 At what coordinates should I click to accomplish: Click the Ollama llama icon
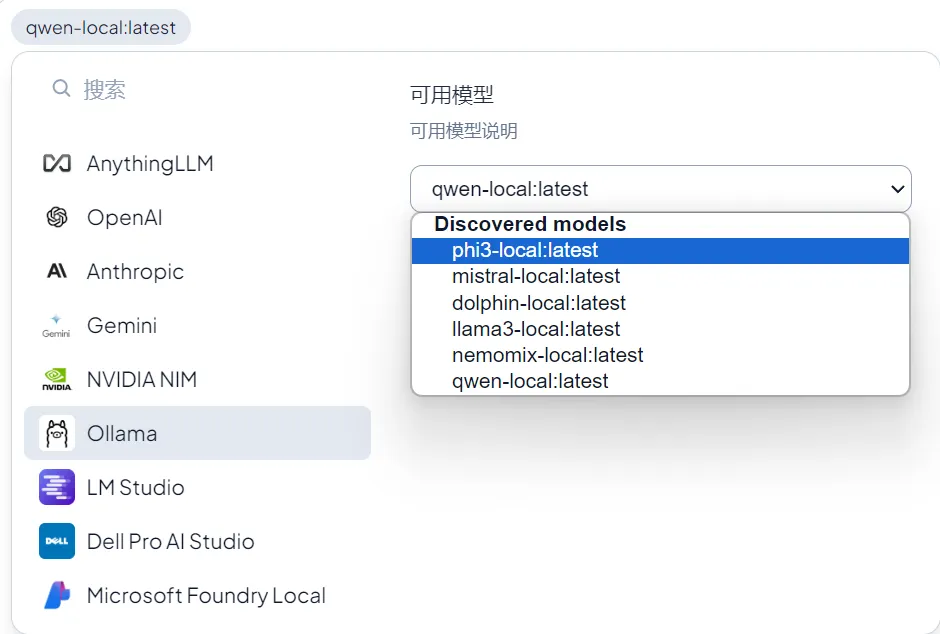(57, 433)
